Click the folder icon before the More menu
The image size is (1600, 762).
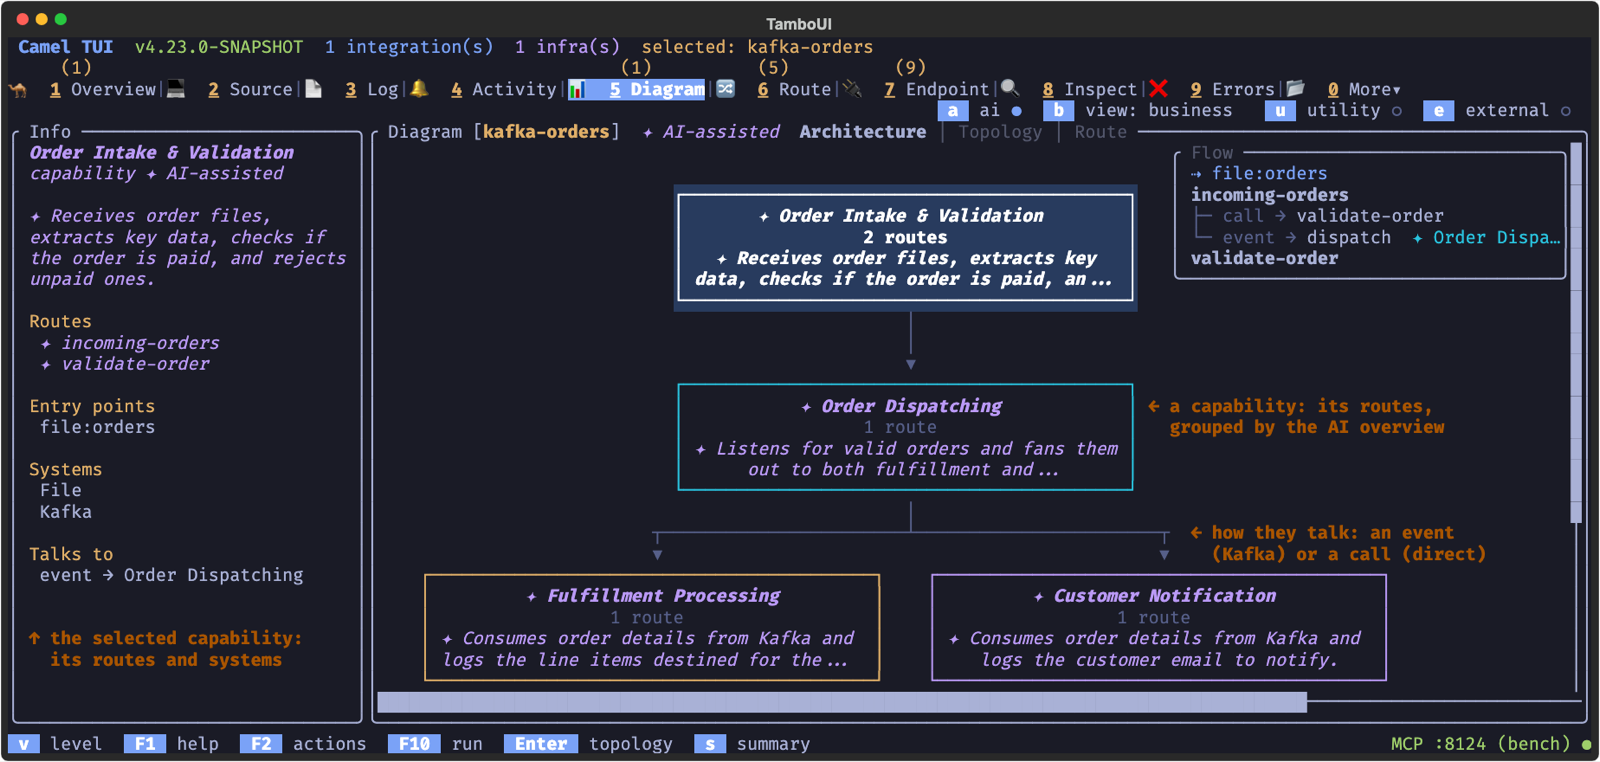(x=1295, y=88)
